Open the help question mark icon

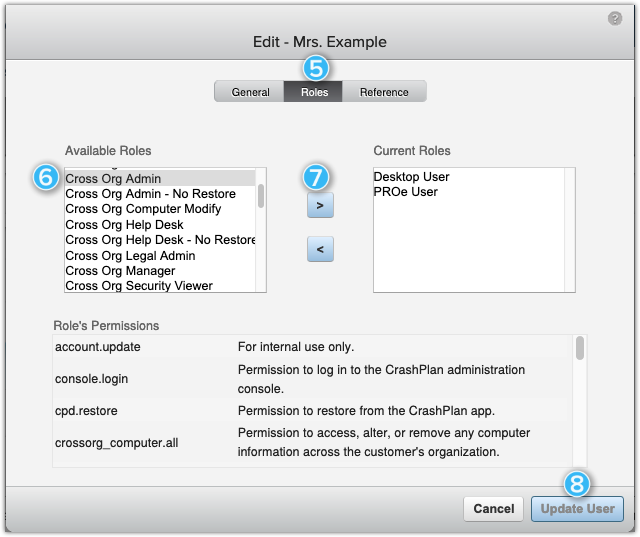(x=614, y=18)
